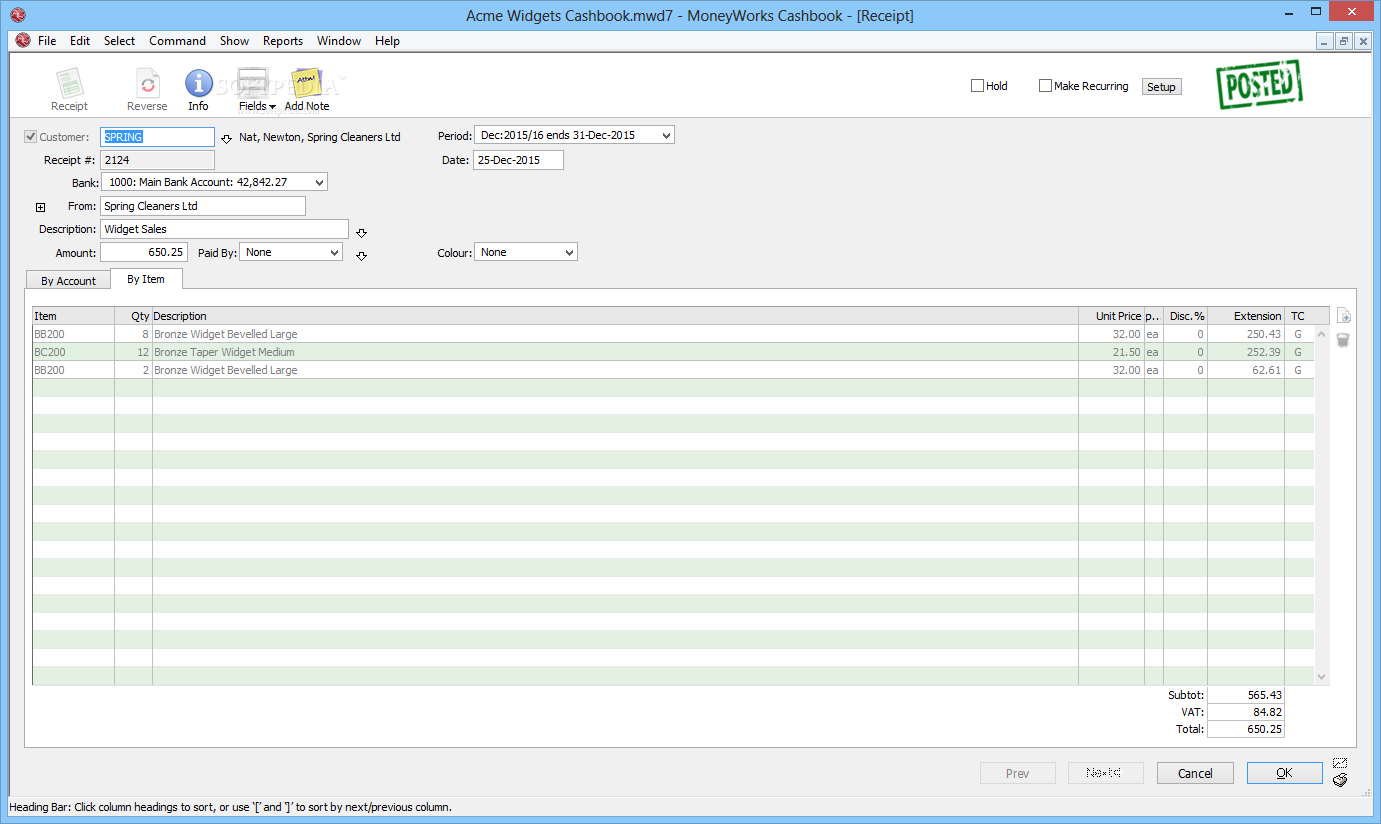1381x824 pixels.
Task: Open the Period dropdown
Action: pyautogui.click(x=574, y=135)
